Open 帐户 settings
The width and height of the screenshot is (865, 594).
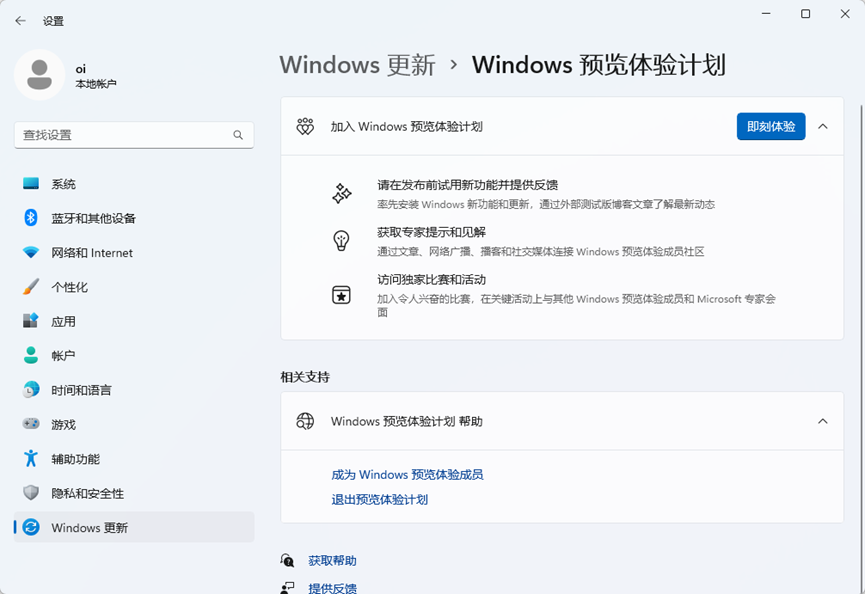pyautogui.click(x=134, y=355)
